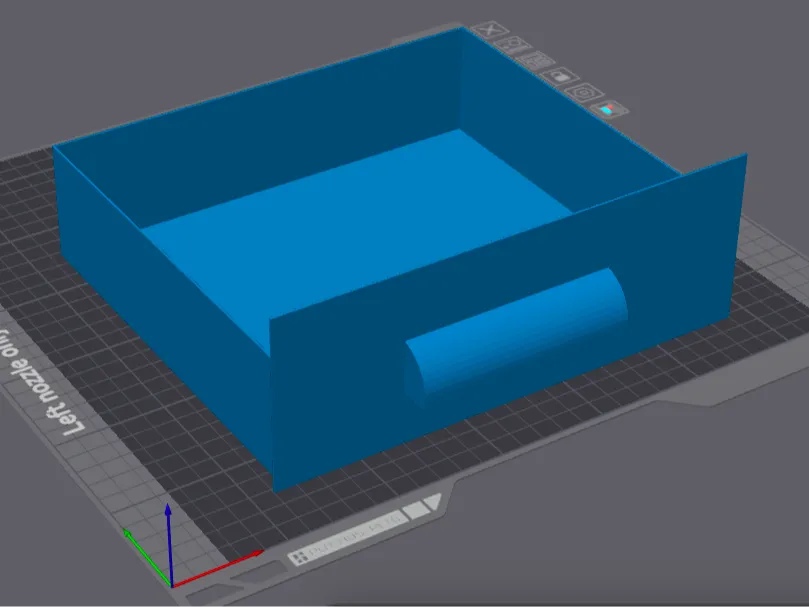Click the arrange objects plate icon
Viewport: 809px width, 607px height.
(537, 60)
